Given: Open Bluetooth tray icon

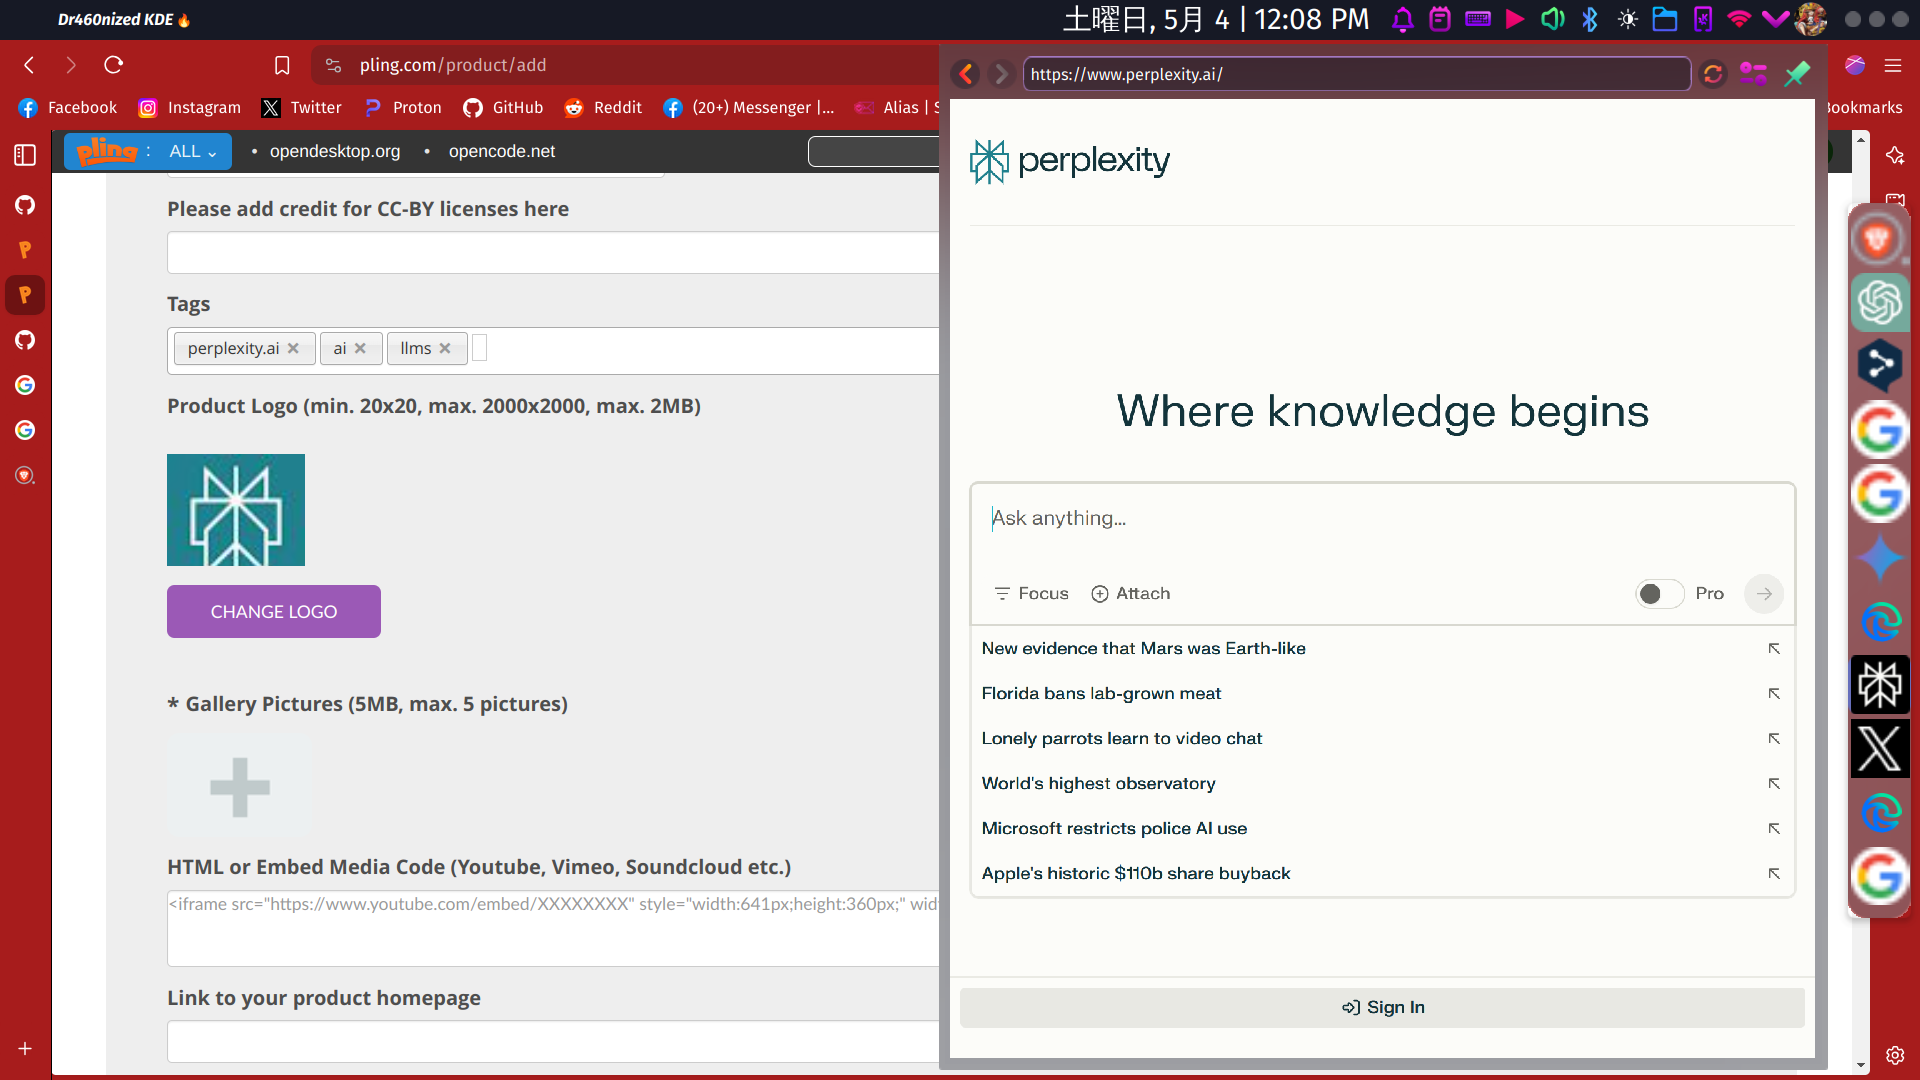Looking at the screenshot, I should pos(1590,19).
